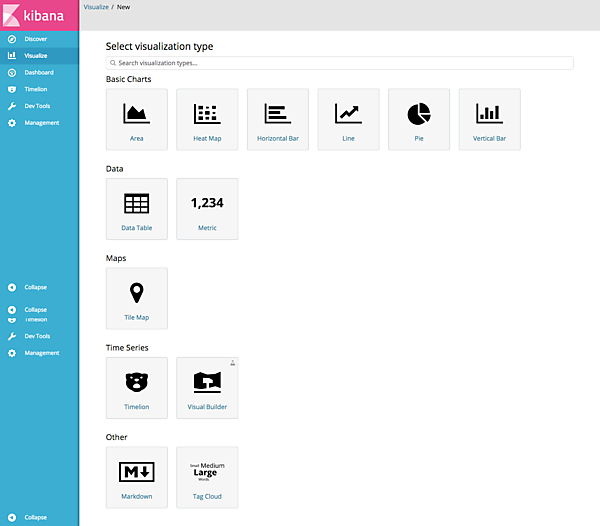Click the 'Select visualization type' heading
This screenshot has height=526, width=600.
(x=159, y=46)
